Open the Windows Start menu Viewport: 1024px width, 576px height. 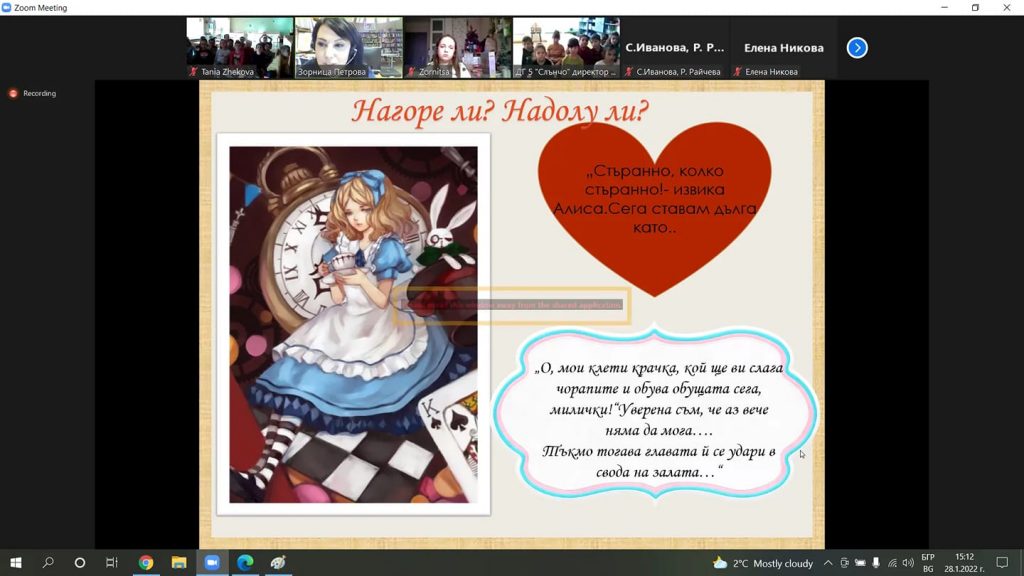point(16,562)
